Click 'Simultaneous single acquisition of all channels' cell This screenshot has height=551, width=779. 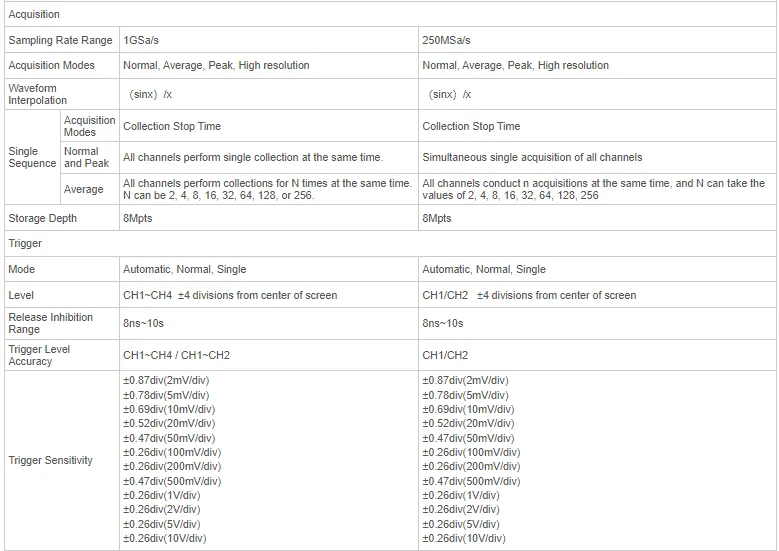point(532,157)
